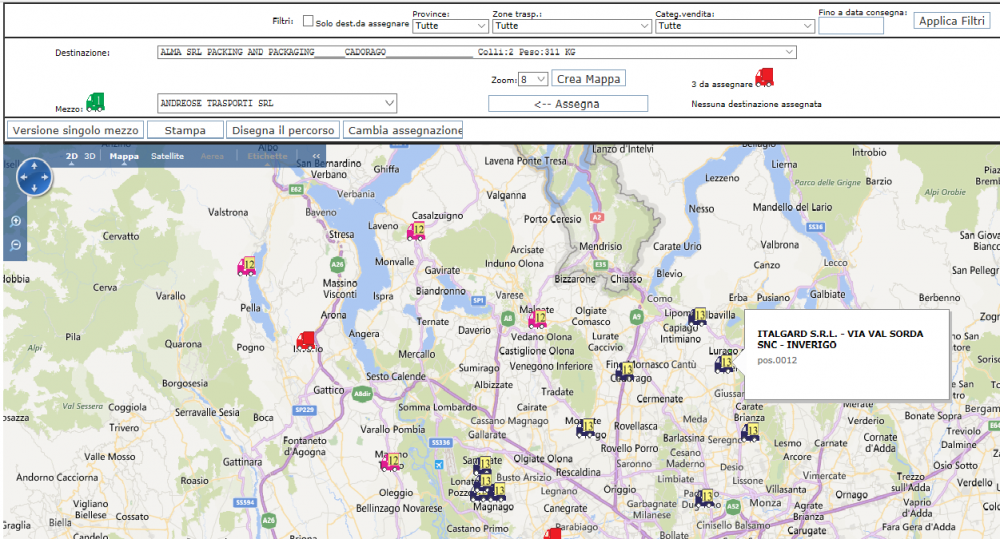
Task: Click blue truck 13 near Lipomo
Action: pyautogui.click(x=697, y=316)
